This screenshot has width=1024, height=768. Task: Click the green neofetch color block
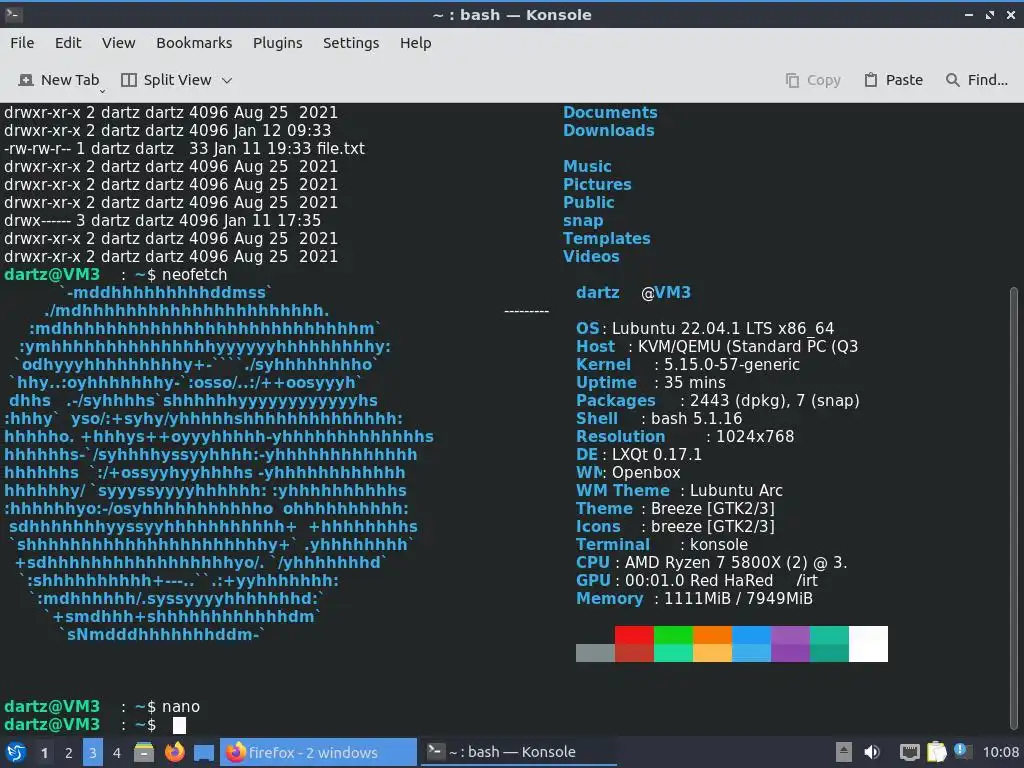673,644
